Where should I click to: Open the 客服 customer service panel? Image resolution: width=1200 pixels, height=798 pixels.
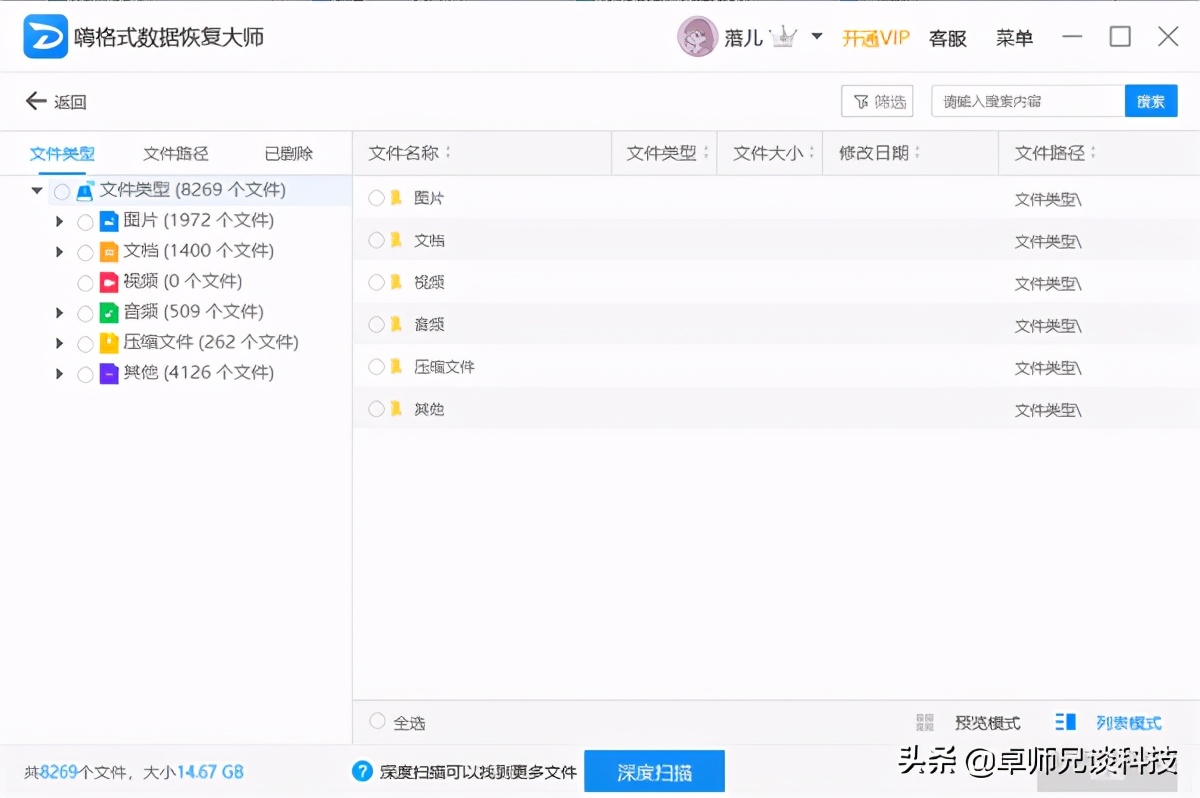946,38
